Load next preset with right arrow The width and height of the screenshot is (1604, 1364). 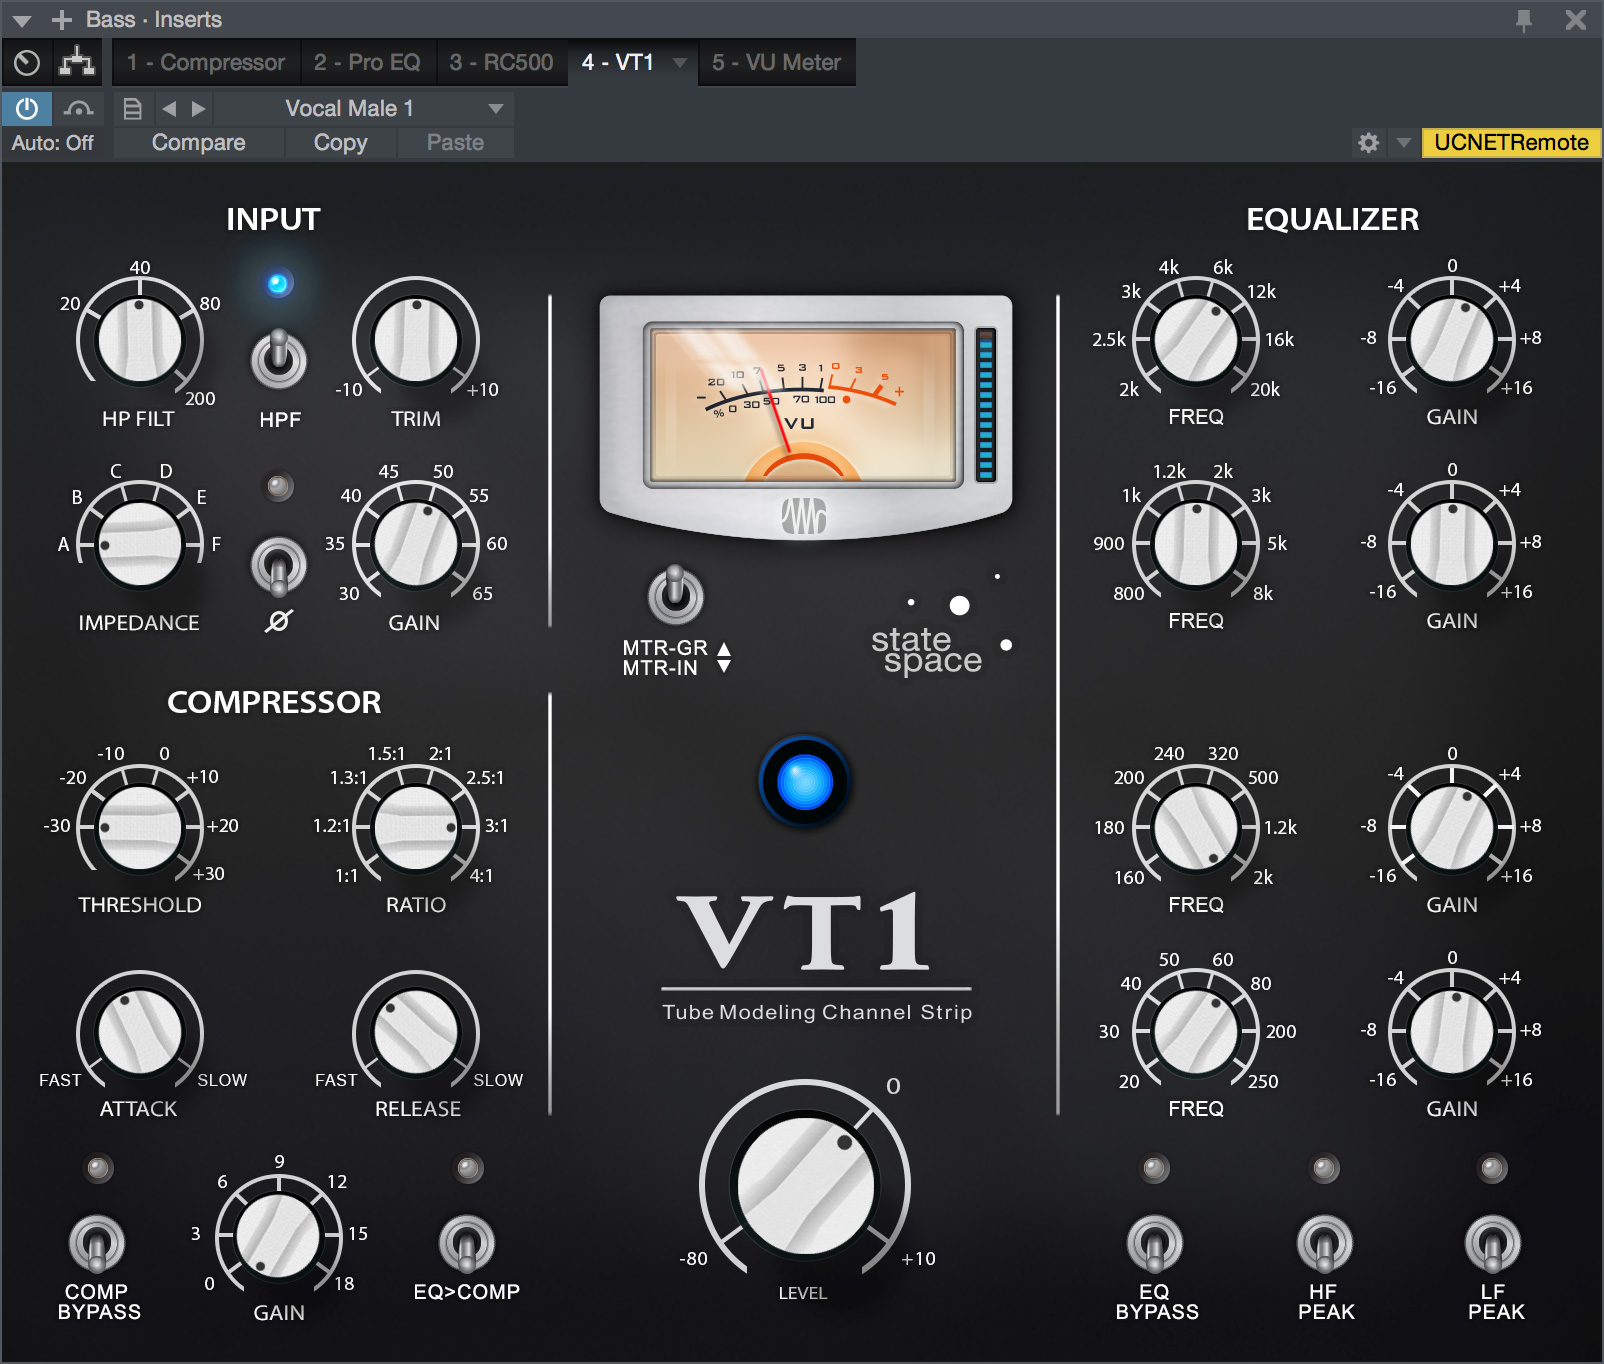198,108
